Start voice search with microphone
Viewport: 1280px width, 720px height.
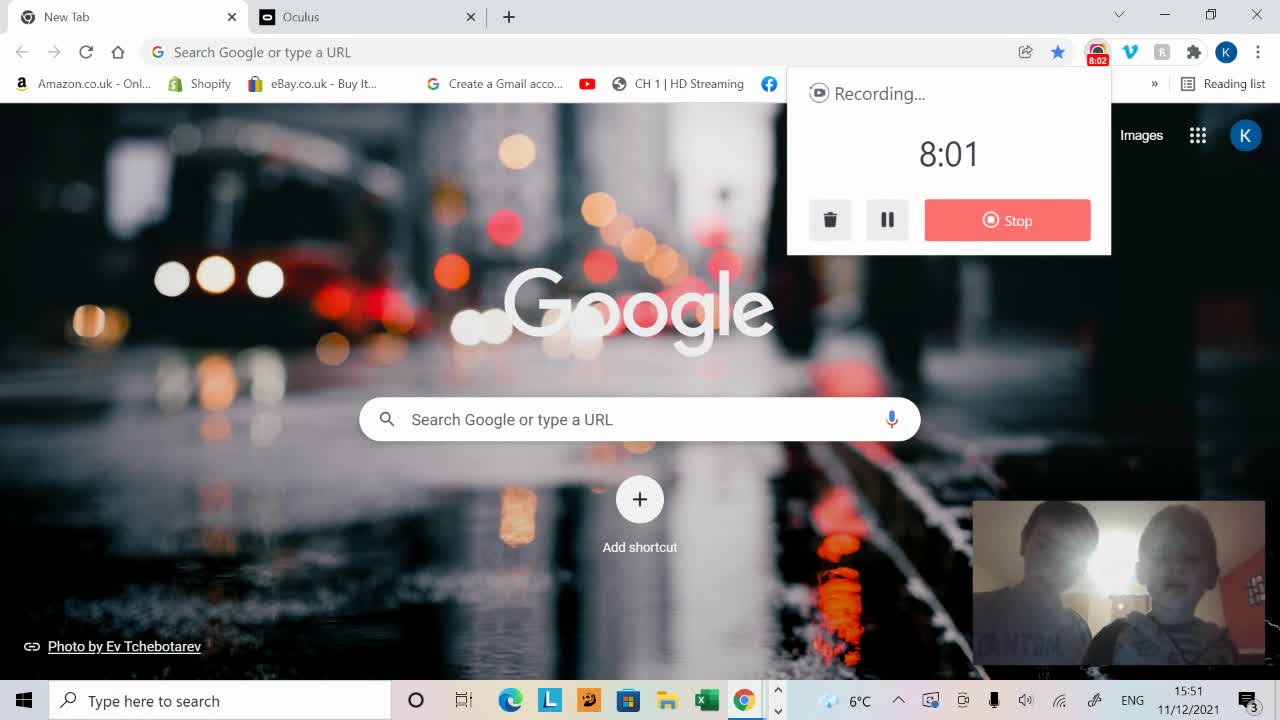pos(891,420)
